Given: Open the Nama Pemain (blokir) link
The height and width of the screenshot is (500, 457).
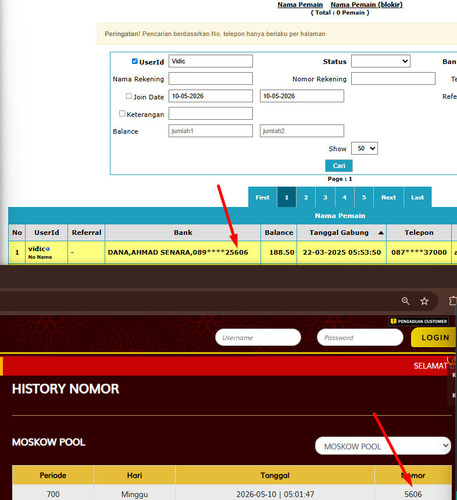Looking at the screenshot, I should click(x=366, y=5).
